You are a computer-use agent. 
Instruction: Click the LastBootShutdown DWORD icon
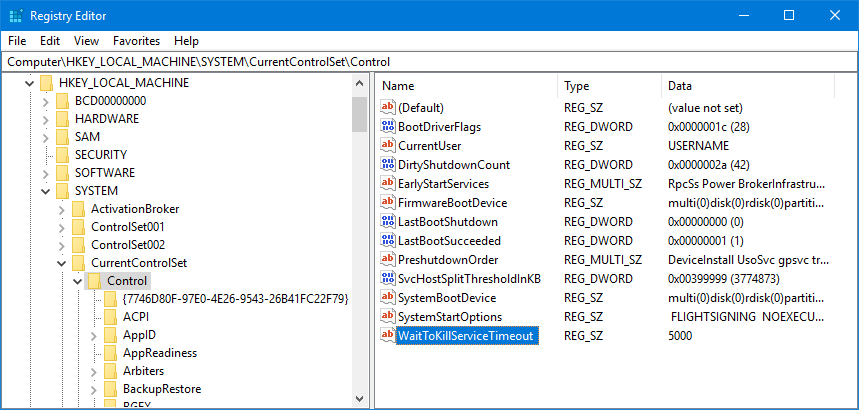click(x=388, y=222)
